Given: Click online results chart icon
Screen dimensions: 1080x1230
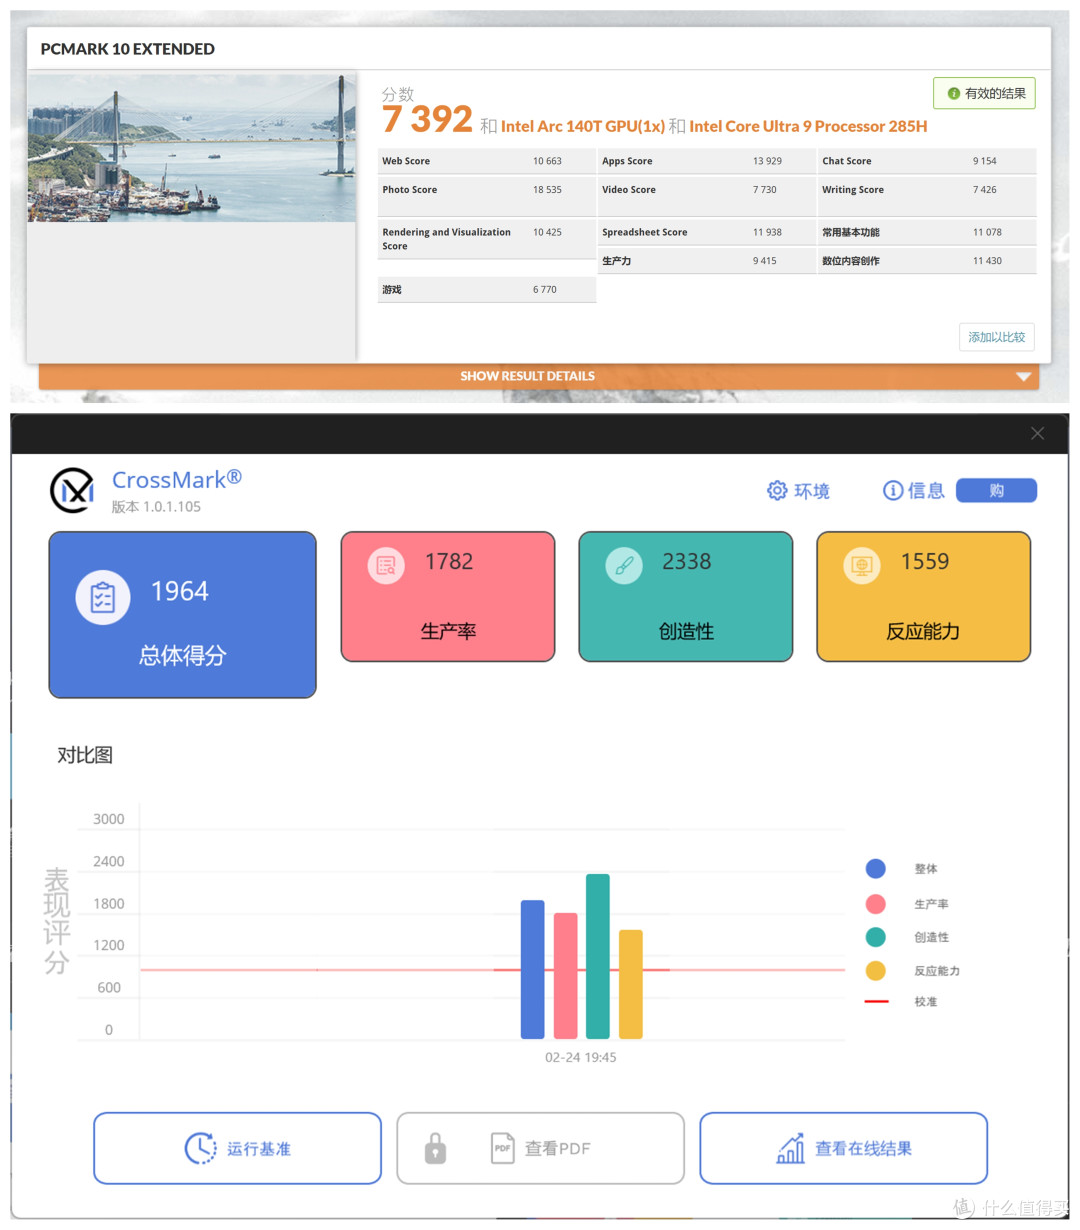Looking at the screenshot, I should [x=791, y=1149].
